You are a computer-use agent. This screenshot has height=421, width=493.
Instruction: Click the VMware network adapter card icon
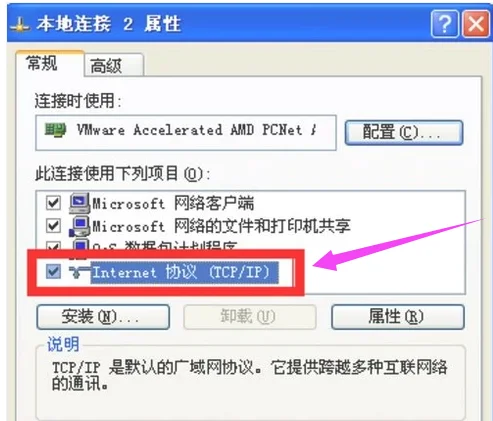(x=55, y=130)
